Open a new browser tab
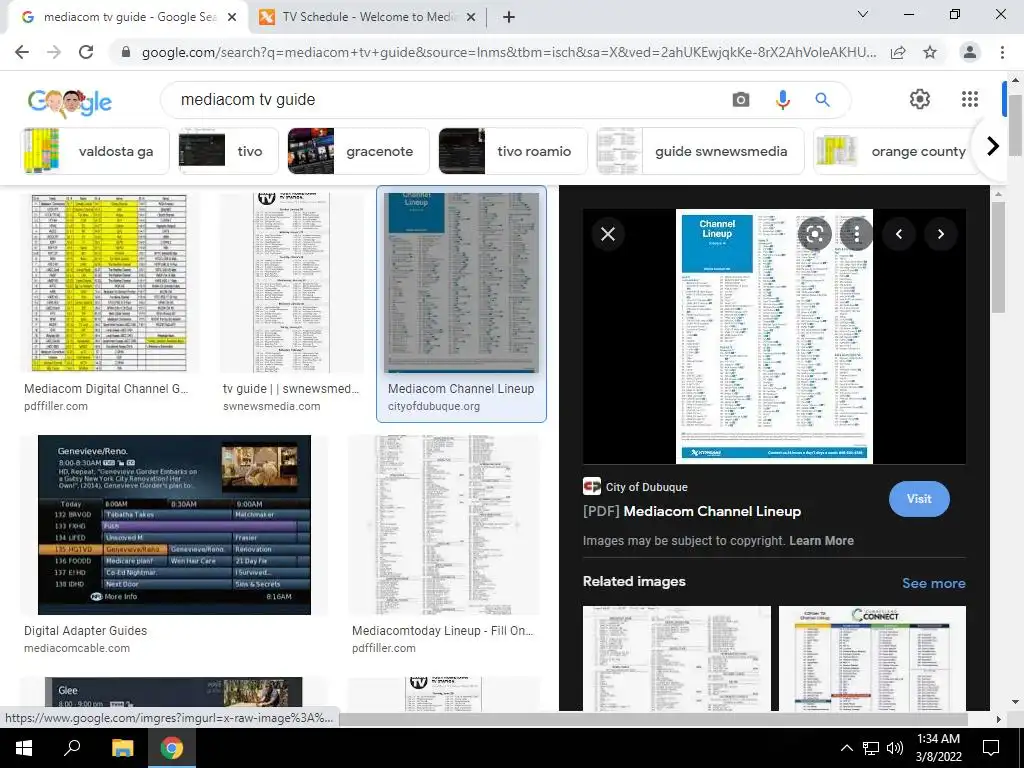1024x768 pixels. [x=509, y=17]
